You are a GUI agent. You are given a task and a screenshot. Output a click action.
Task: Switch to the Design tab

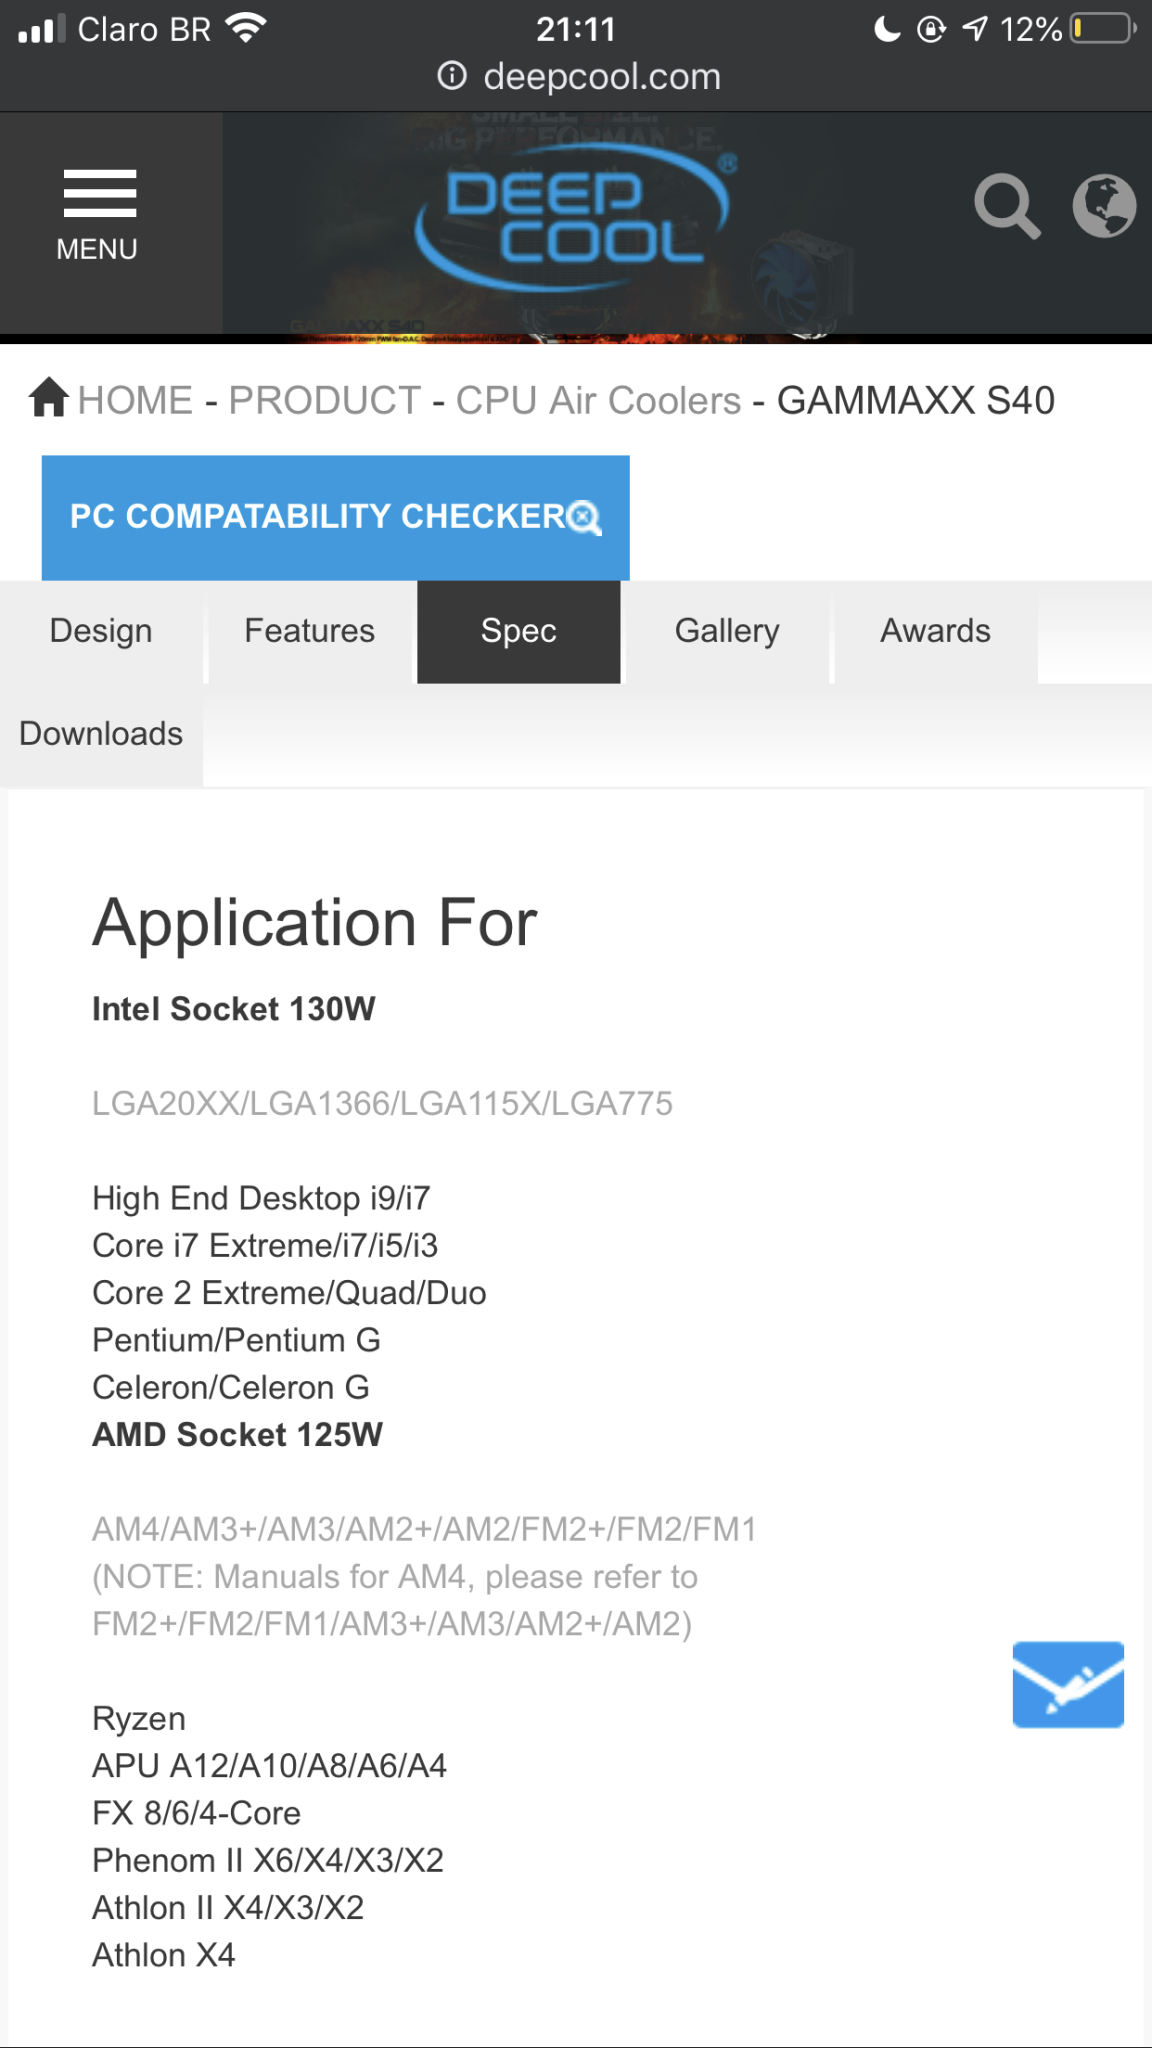coord(101,631)
